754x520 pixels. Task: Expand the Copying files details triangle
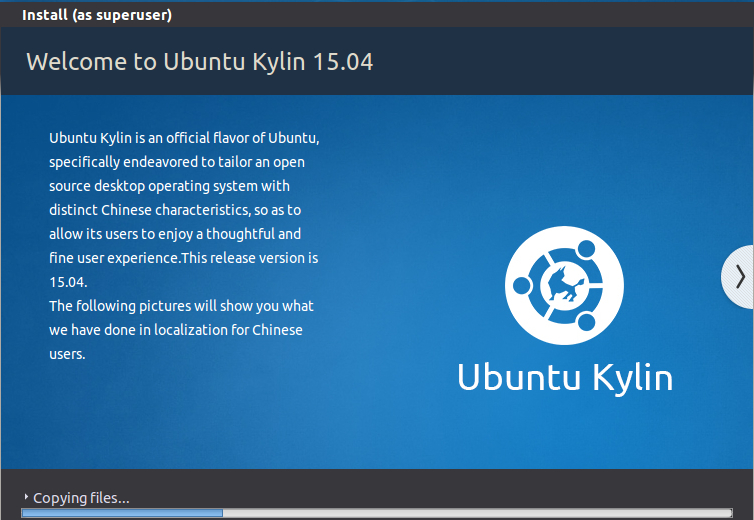26,496
